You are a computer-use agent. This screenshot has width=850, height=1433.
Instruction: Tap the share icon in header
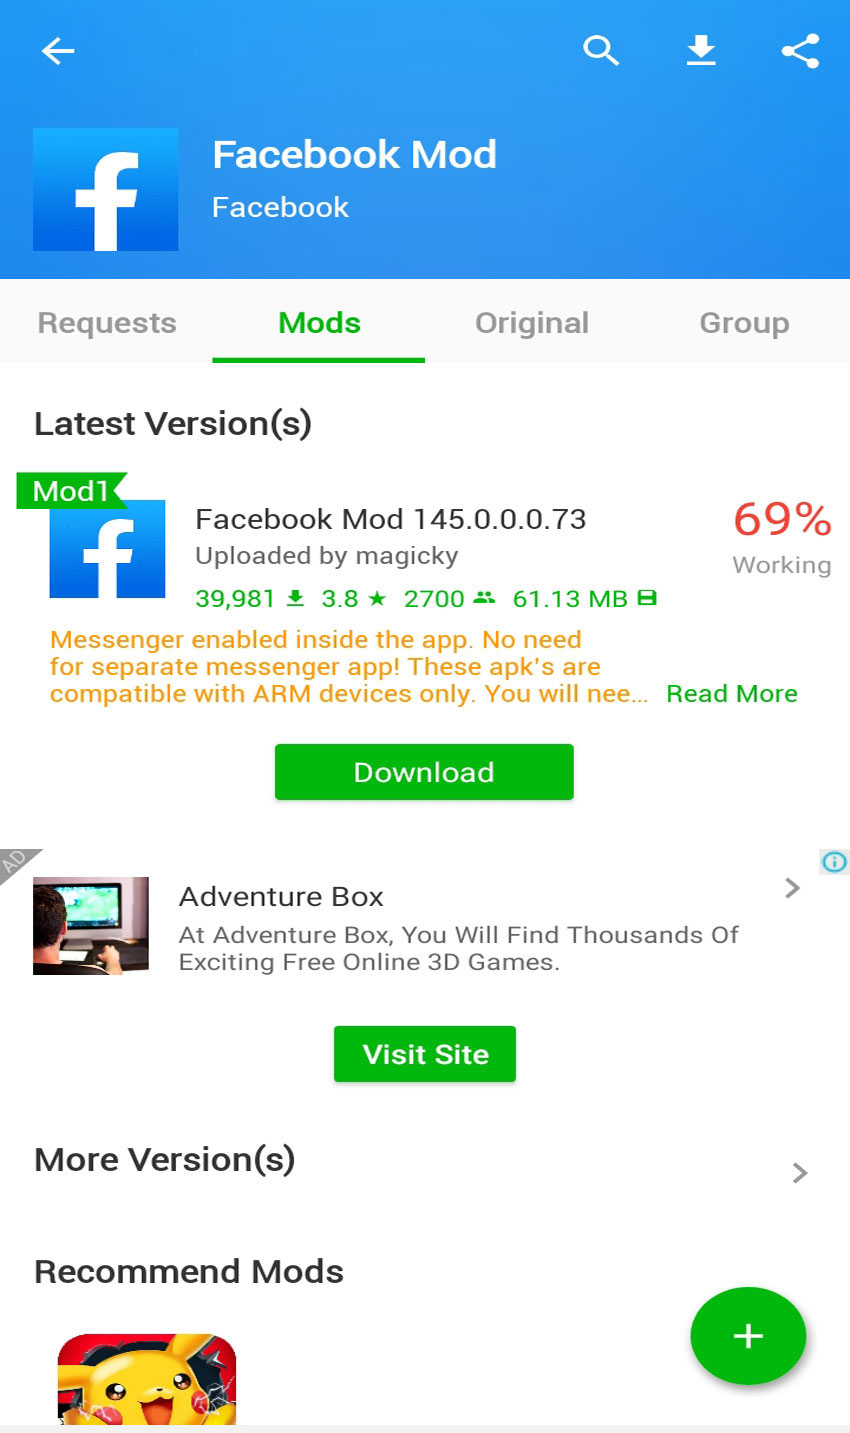(x=800, y=50)
